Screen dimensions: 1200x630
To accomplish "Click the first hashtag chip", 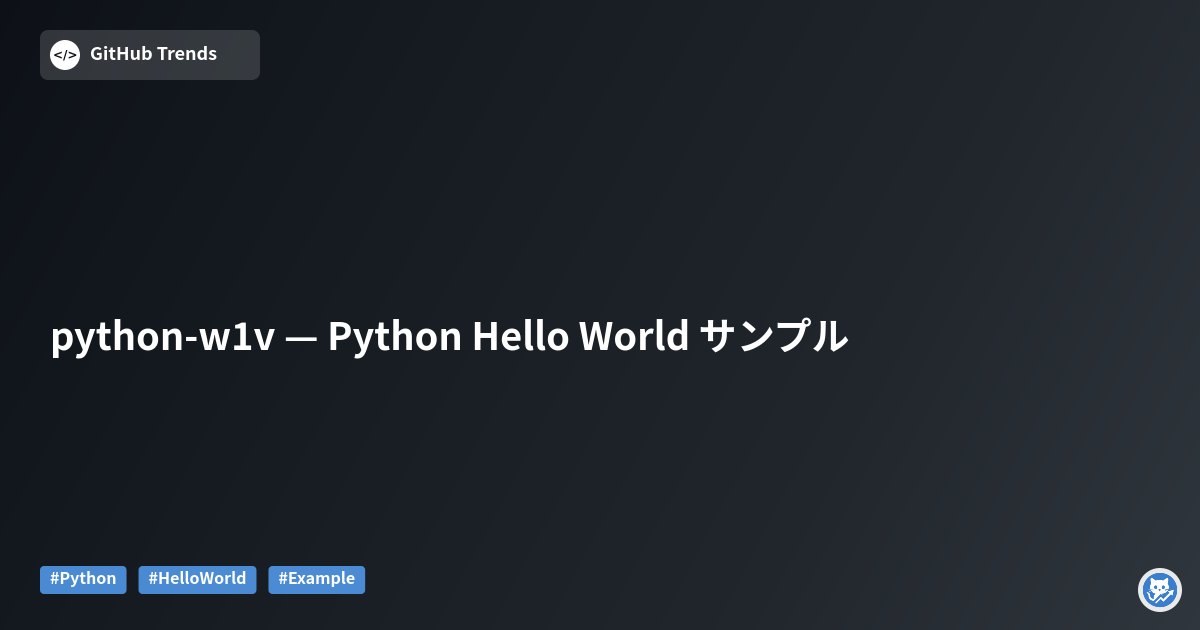I will pyautogui.click(x=83, y=579).
